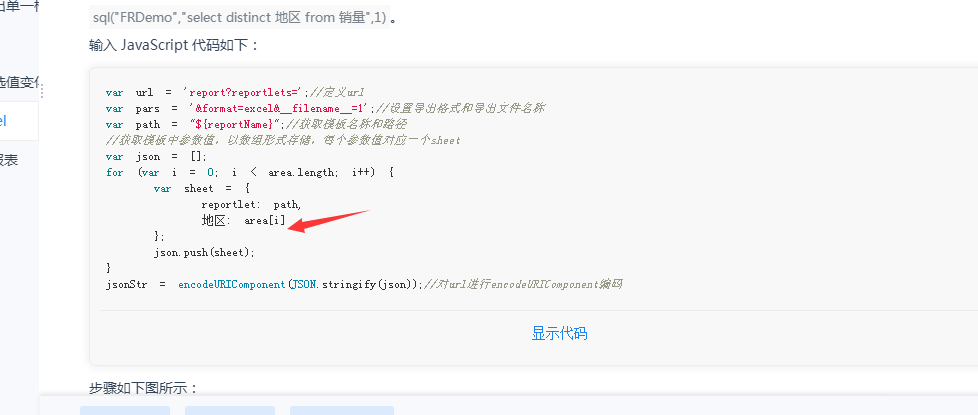Image resolution: width=978 pixels, height=415 pixels.
Task: Click the red arrow annotation in the code
Action: click(x=329, y=222)
